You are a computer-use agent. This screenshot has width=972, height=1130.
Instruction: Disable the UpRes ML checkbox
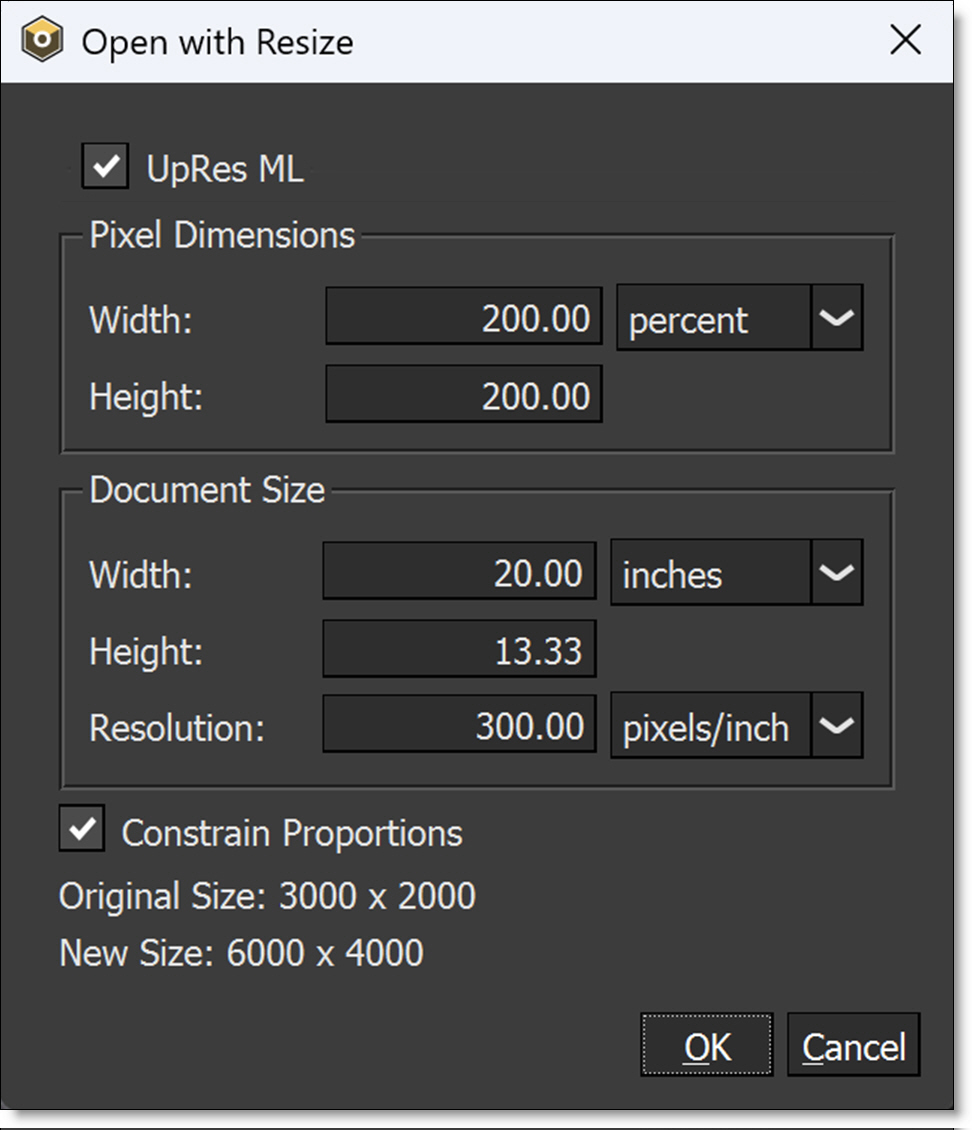tap(105, 166)
